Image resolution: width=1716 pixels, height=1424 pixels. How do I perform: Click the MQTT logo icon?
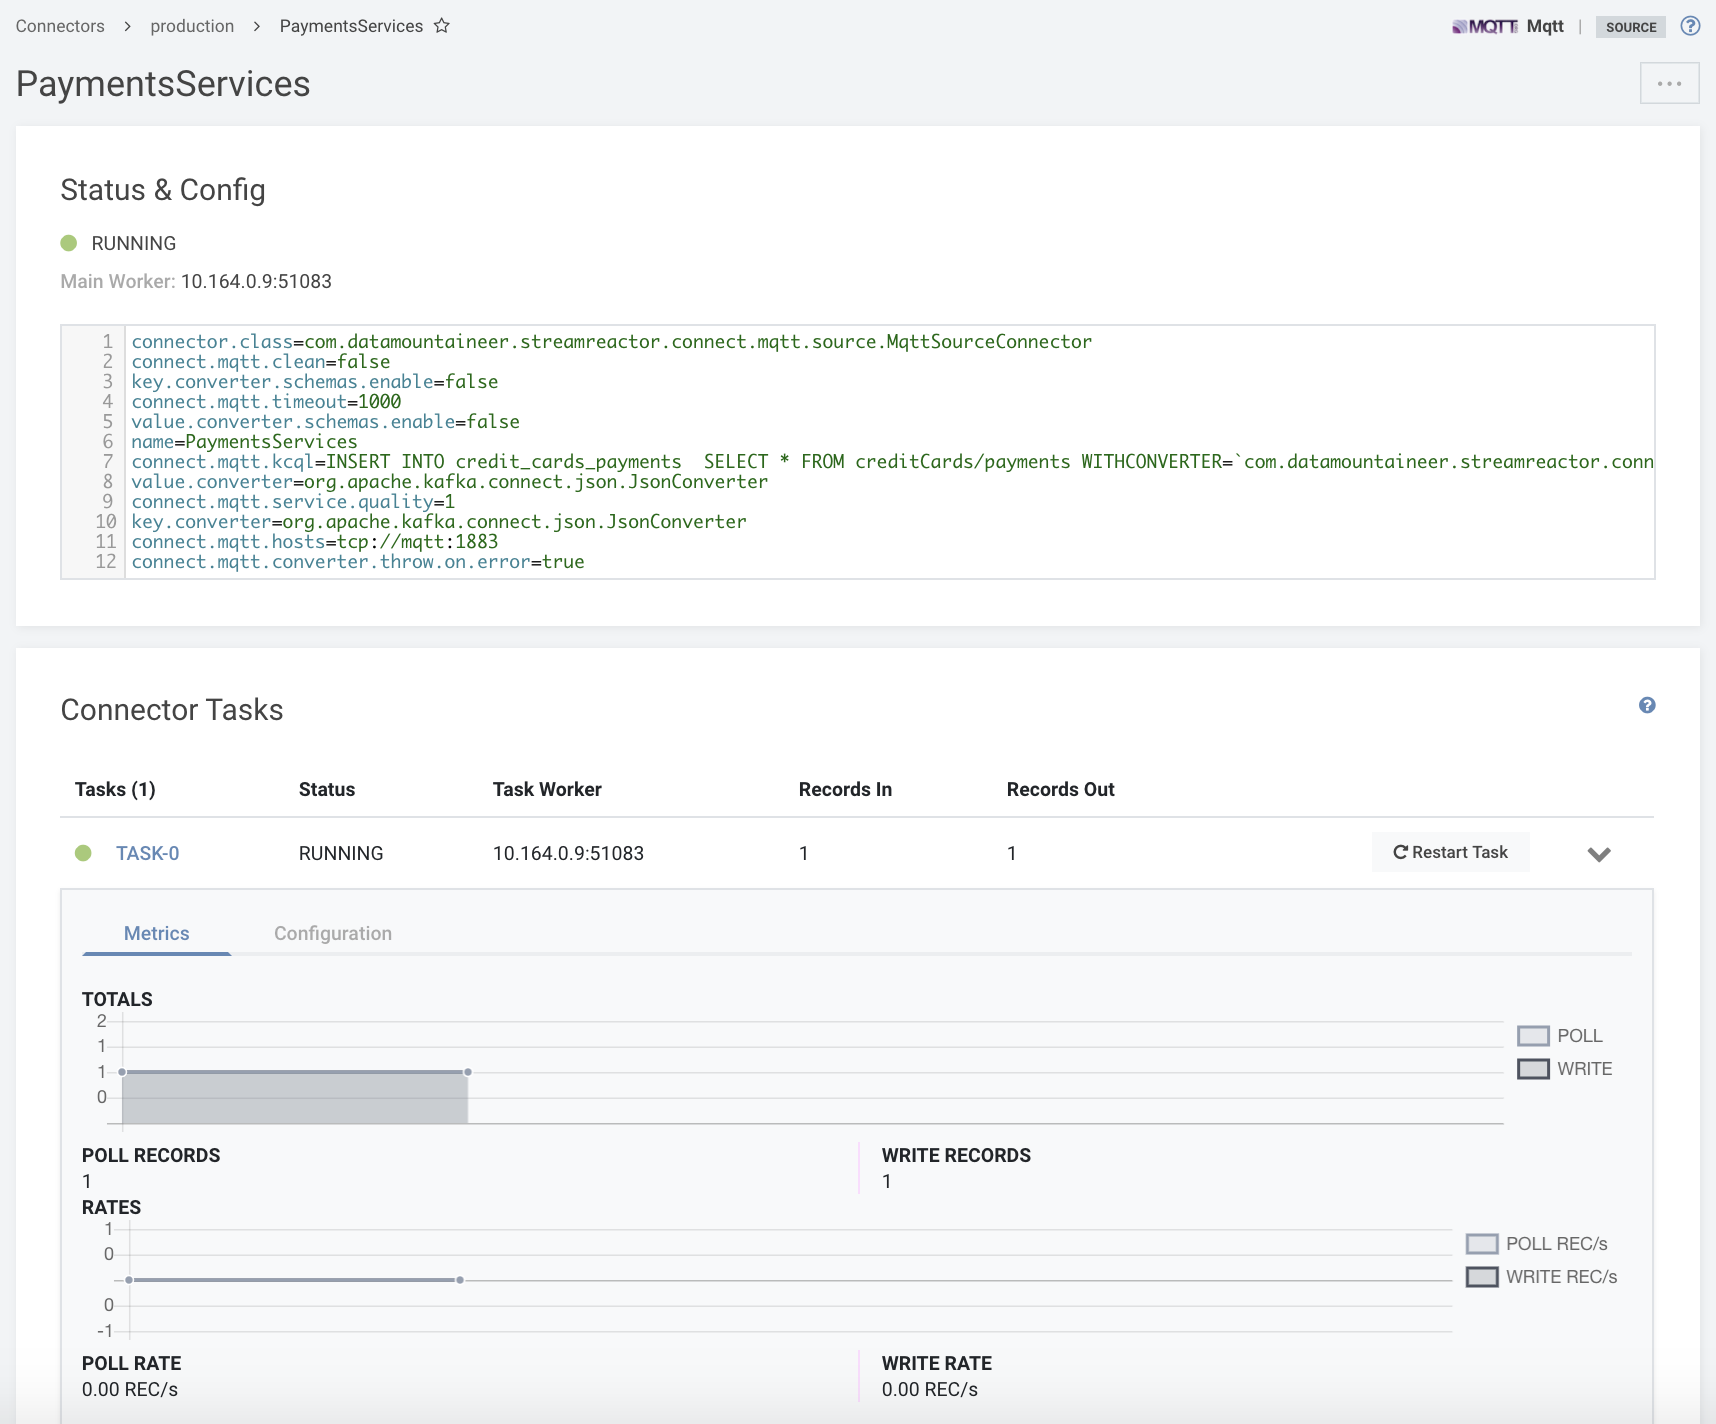pos(1485,26)
